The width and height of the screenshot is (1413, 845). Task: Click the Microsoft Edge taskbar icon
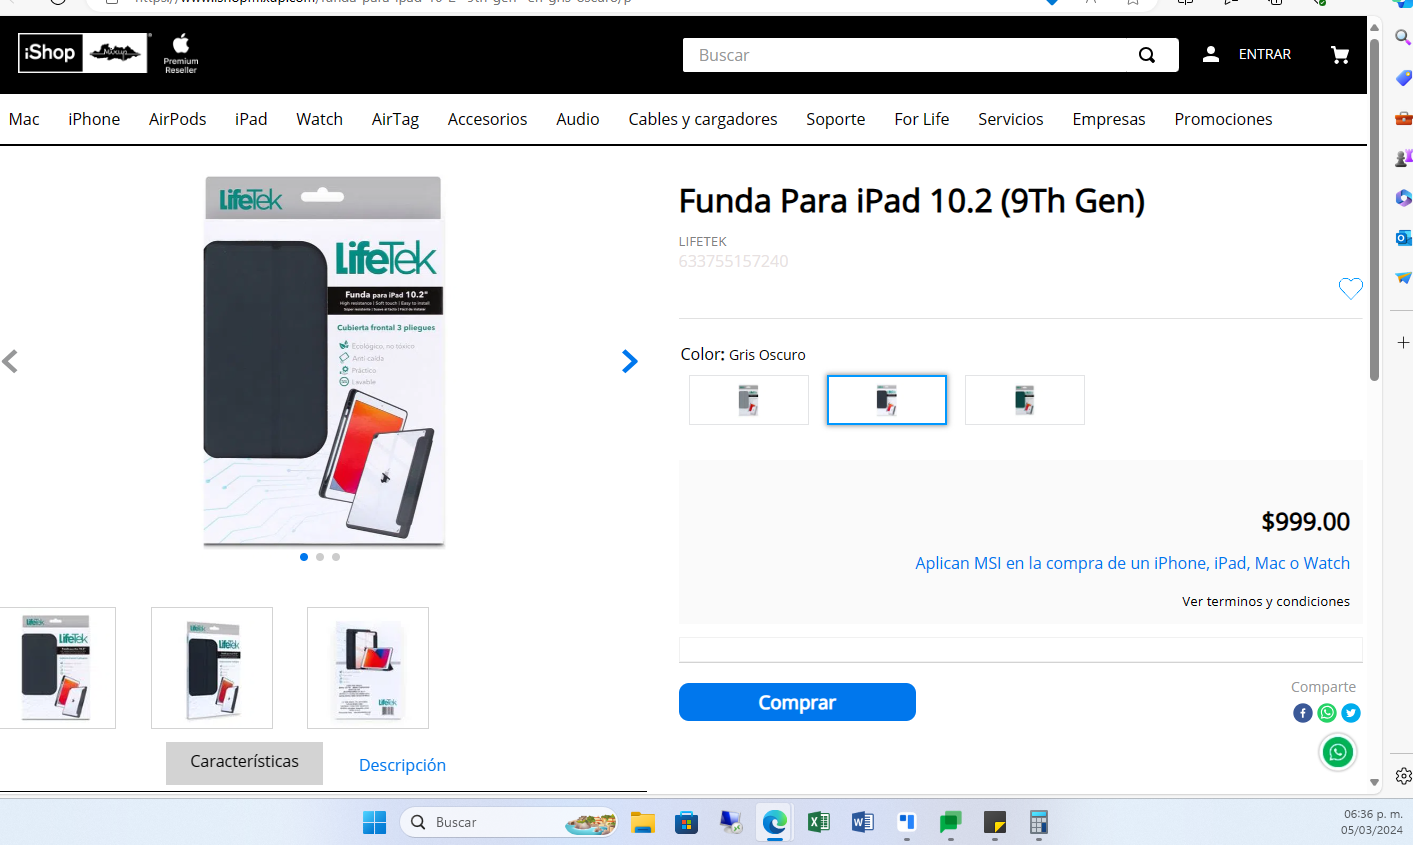[775, 822]
